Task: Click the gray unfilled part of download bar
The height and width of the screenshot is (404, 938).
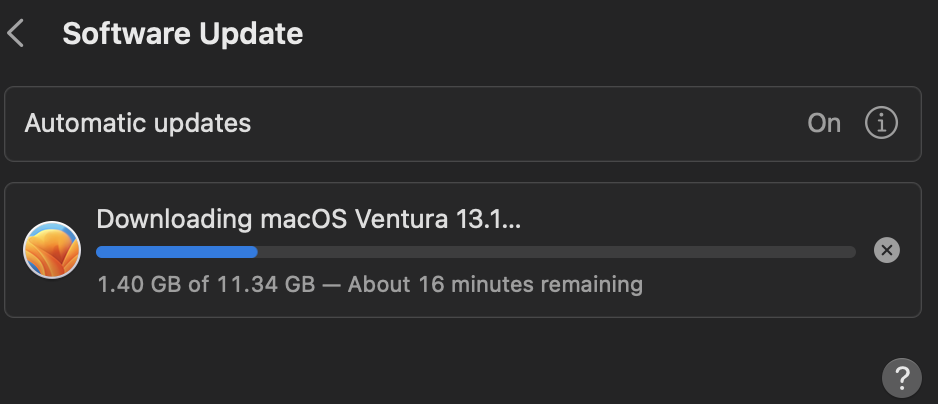Action: pos(556,252)
